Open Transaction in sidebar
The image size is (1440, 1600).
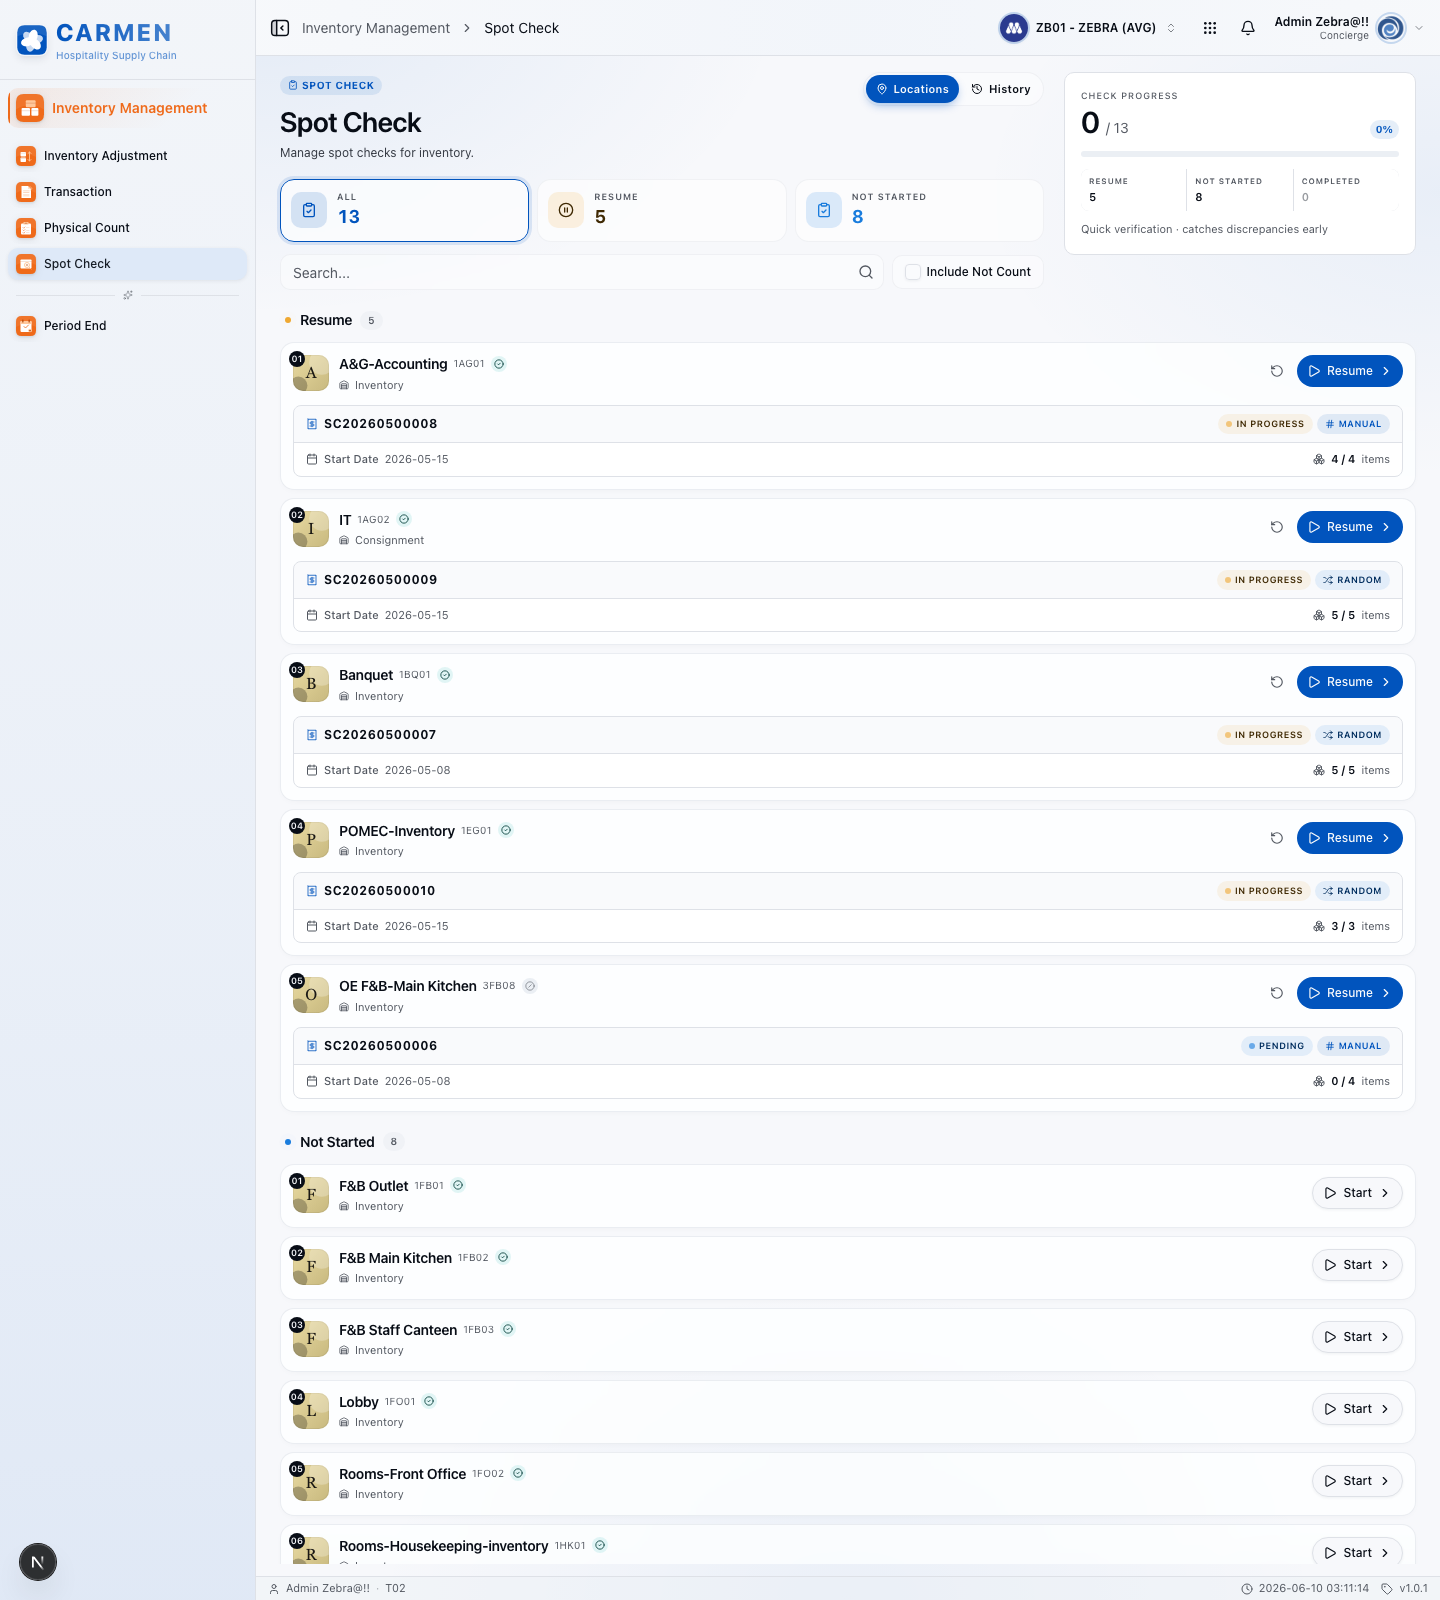click(x=127, y=192)
